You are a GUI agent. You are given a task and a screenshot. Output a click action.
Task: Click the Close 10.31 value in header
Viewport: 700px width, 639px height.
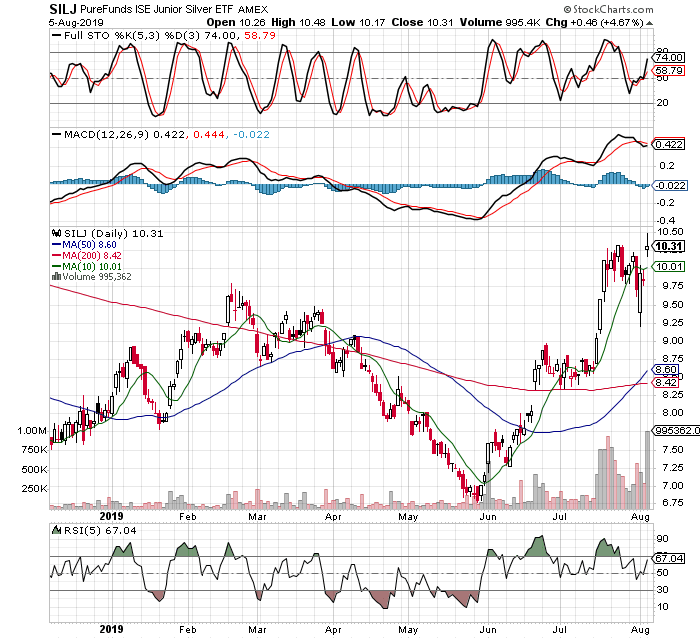422,22
